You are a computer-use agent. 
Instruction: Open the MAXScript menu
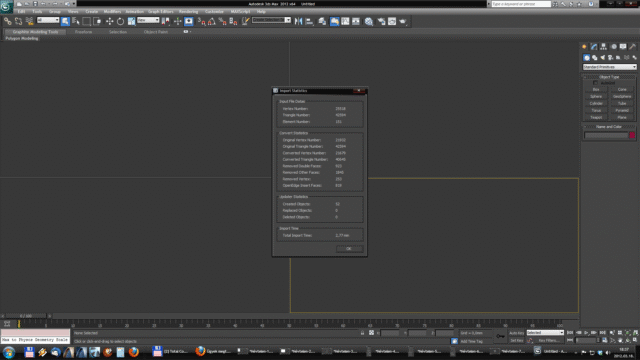240,11
